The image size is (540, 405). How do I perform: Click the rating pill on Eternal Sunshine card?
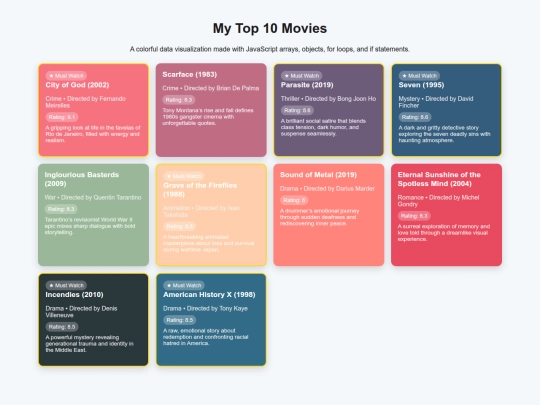(x=414, y=216)
